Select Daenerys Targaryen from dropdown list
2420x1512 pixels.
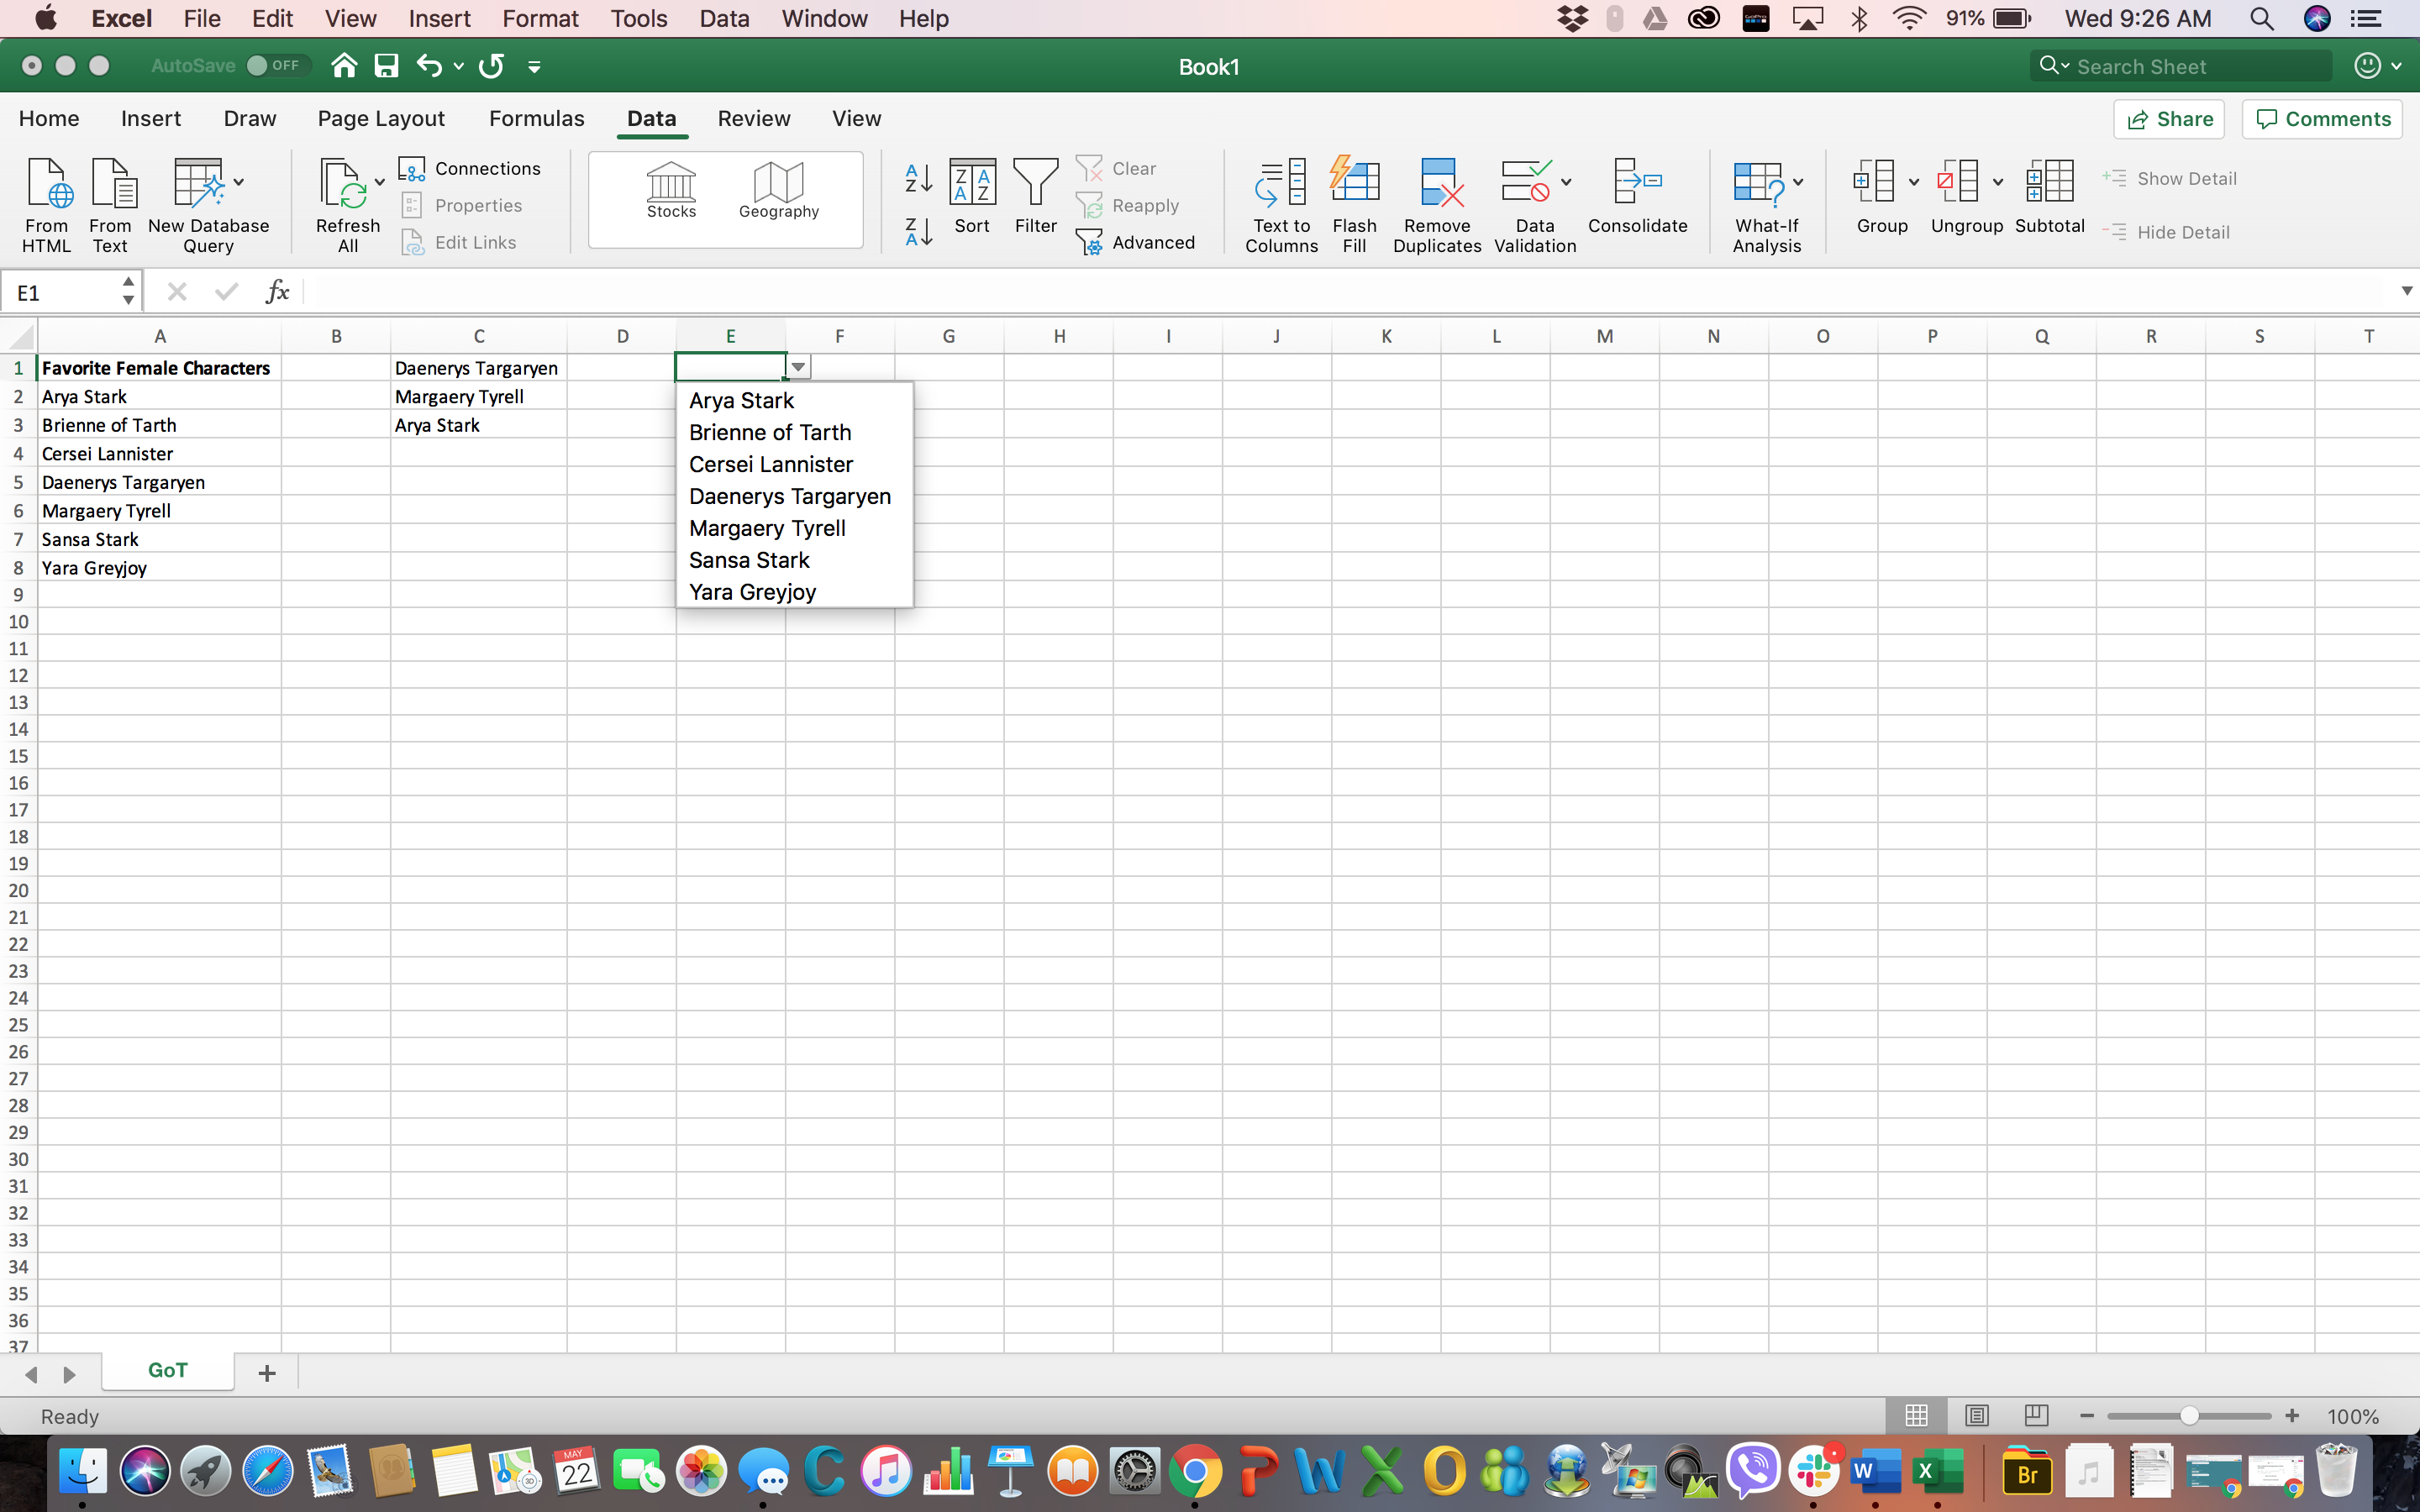789,495
